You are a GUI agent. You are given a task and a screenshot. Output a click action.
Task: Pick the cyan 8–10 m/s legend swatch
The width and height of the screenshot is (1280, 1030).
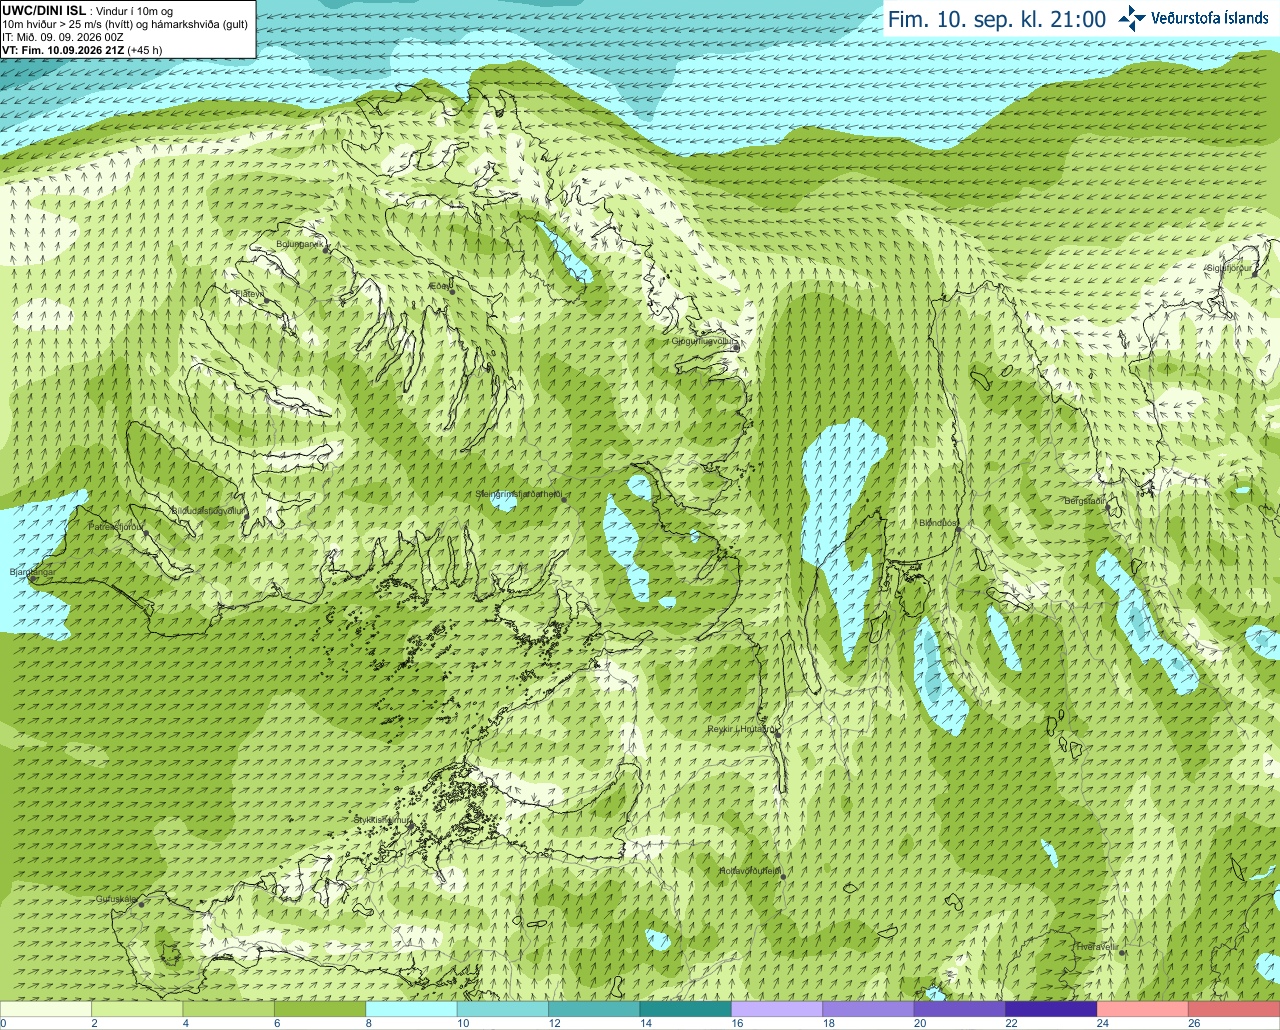coord(411,1009)
